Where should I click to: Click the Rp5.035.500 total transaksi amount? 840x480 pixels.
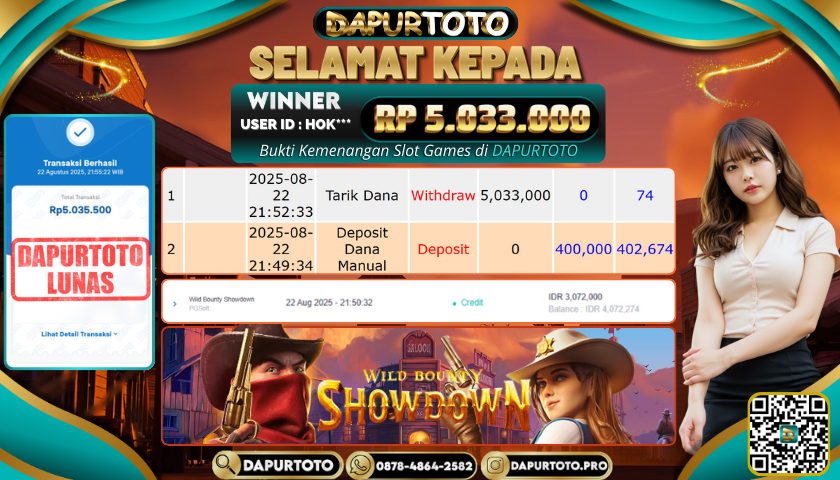click(x=80, y=210)
